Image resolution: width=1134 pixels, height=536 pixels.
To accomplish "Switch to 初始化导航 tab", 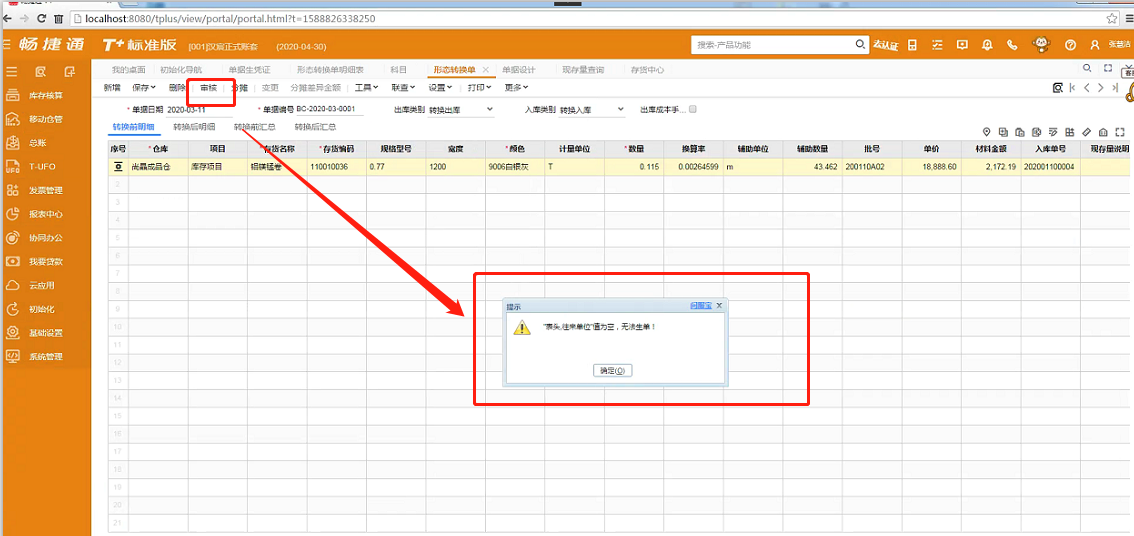I will (181, 70).
